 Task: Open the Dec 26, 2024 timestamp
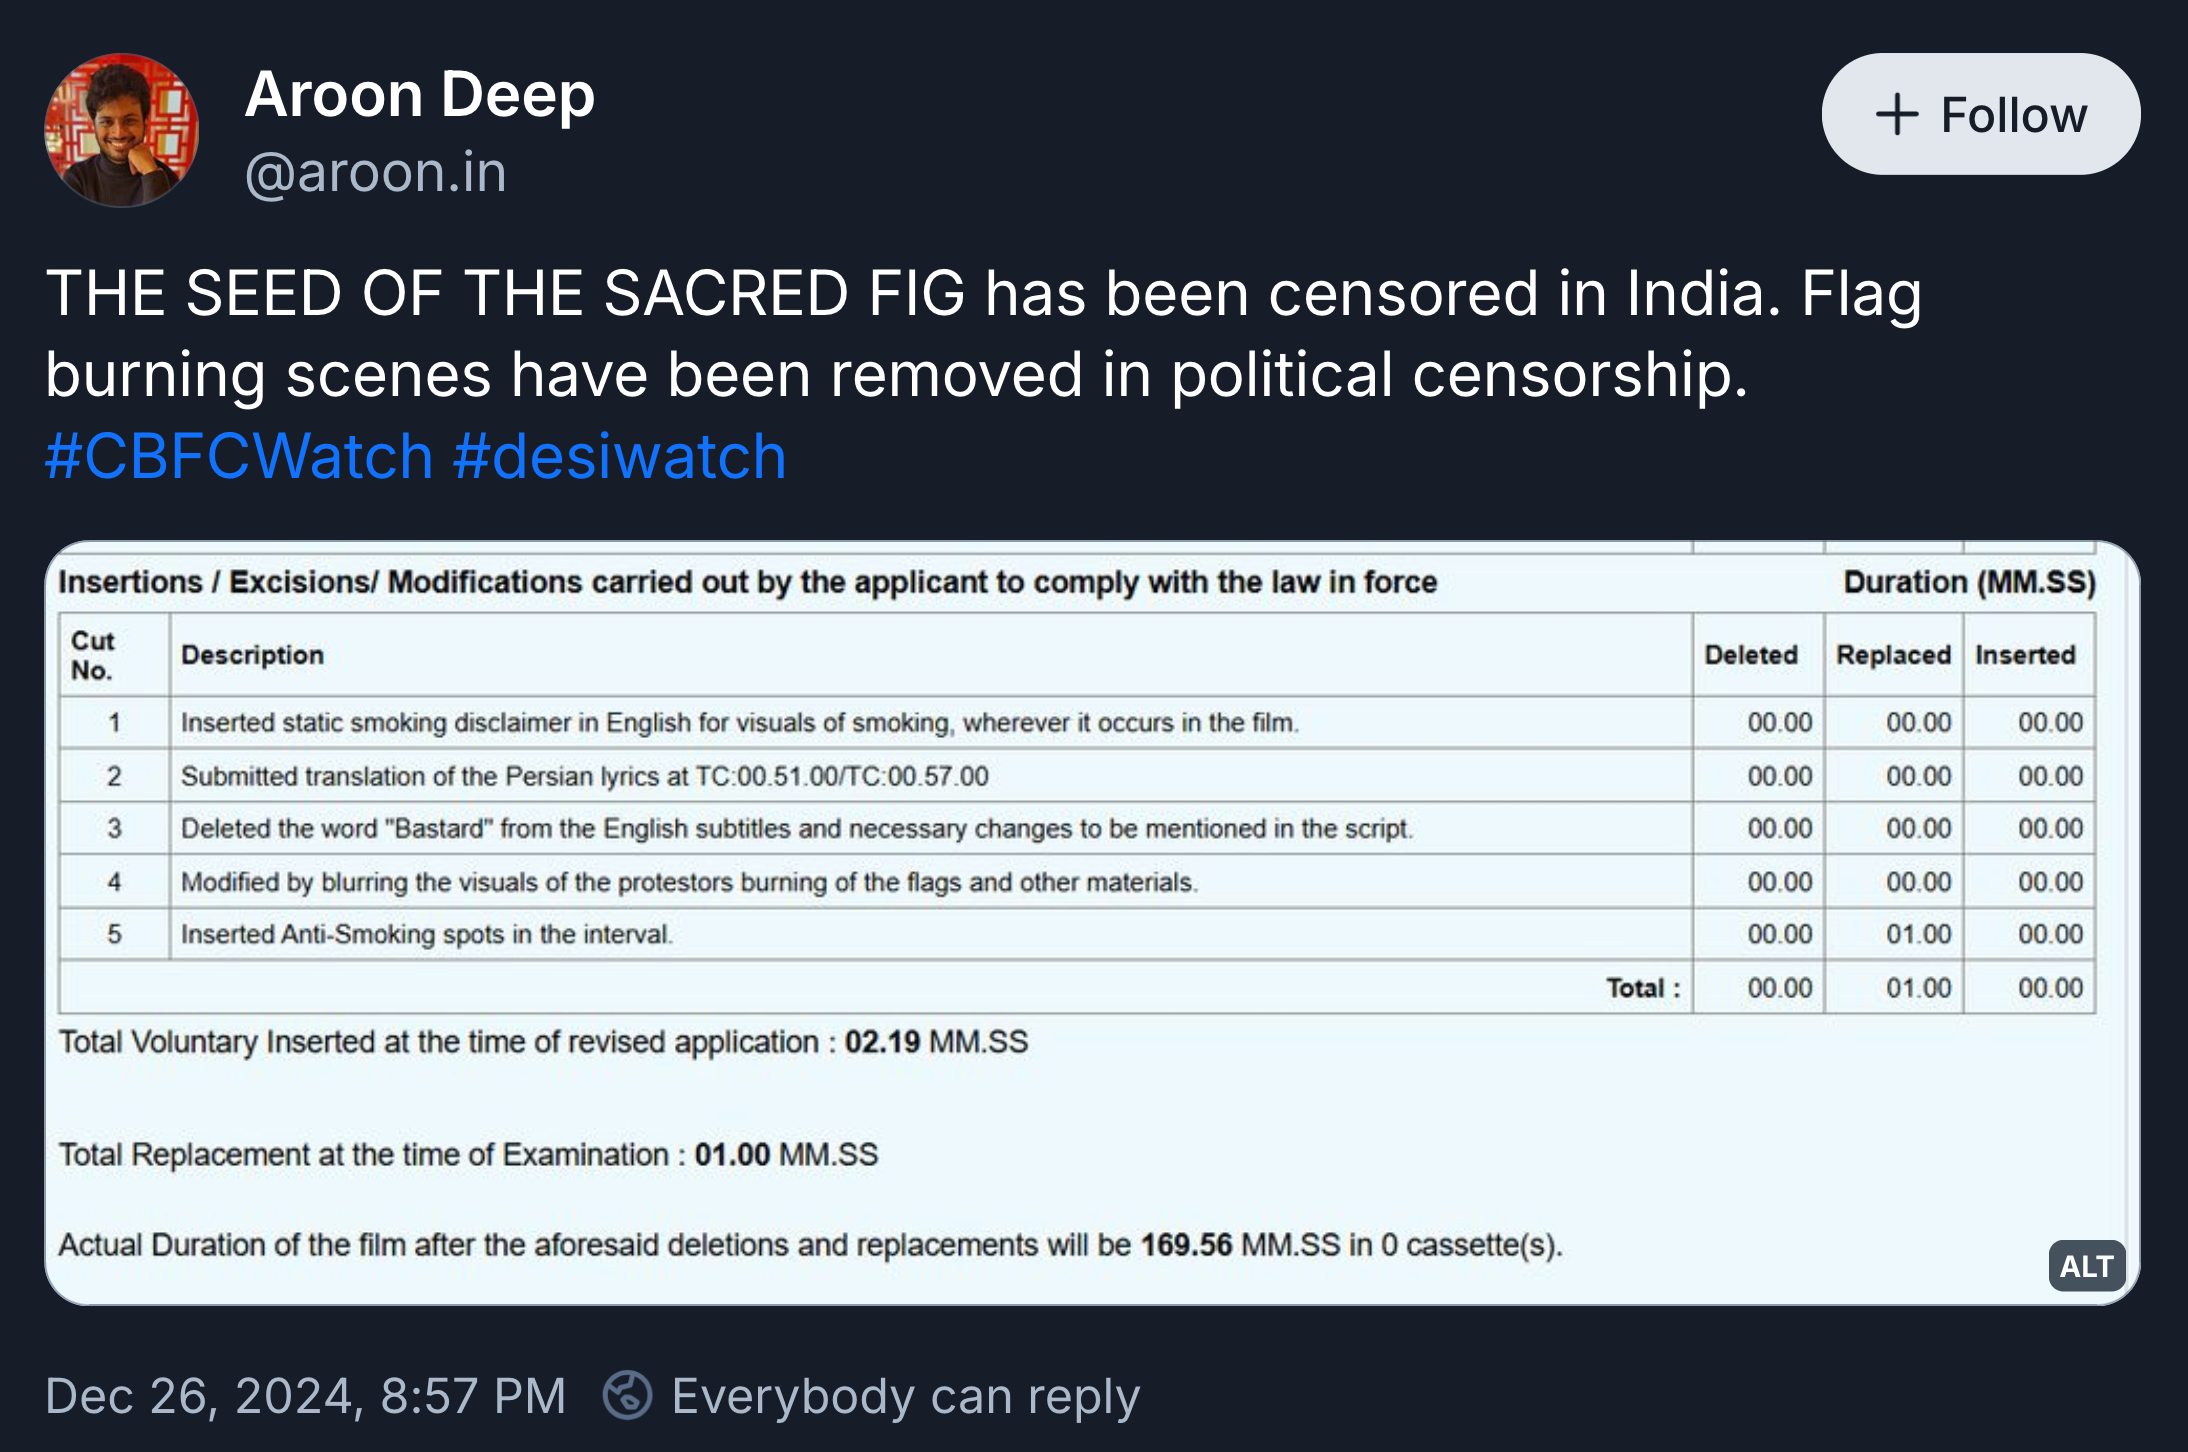point(305,1396)
